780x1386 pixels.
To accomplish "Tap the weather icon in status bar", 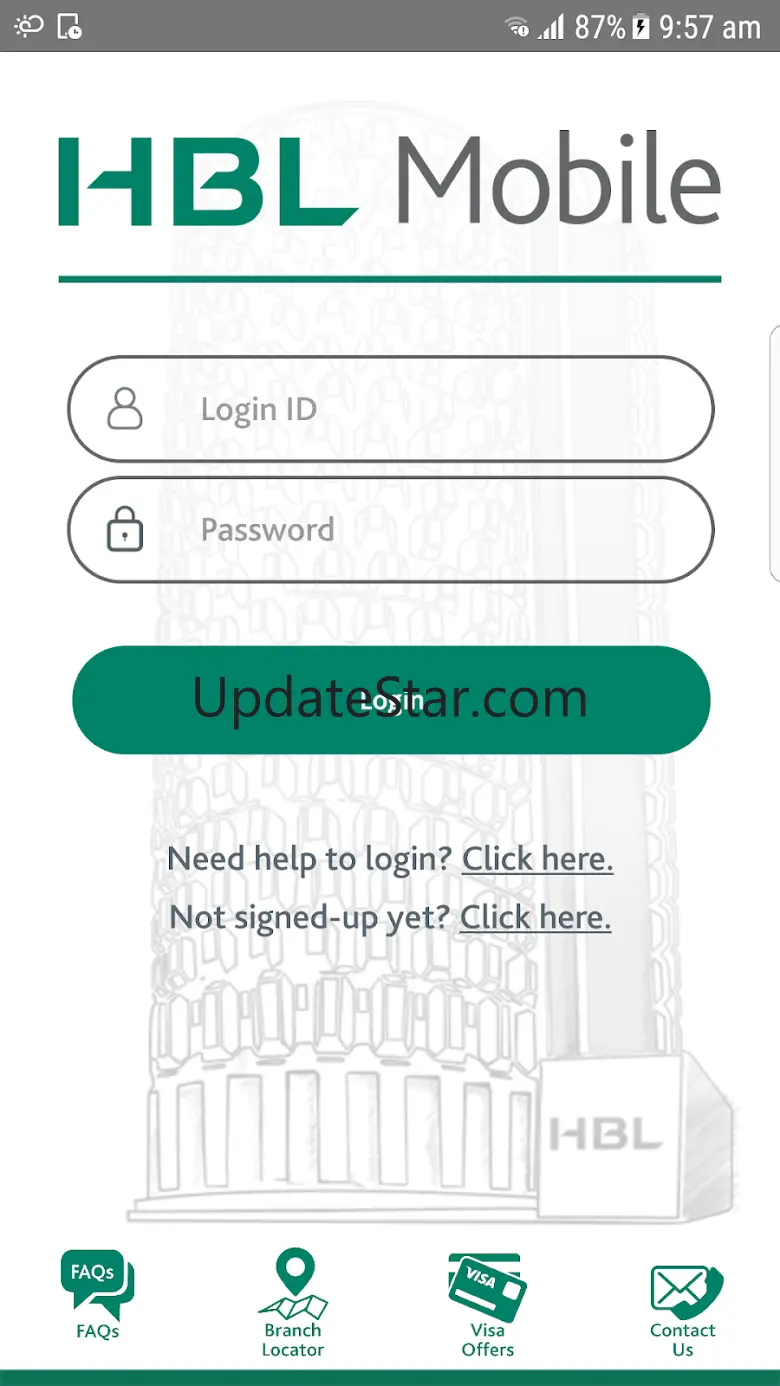I will point(29,26).
